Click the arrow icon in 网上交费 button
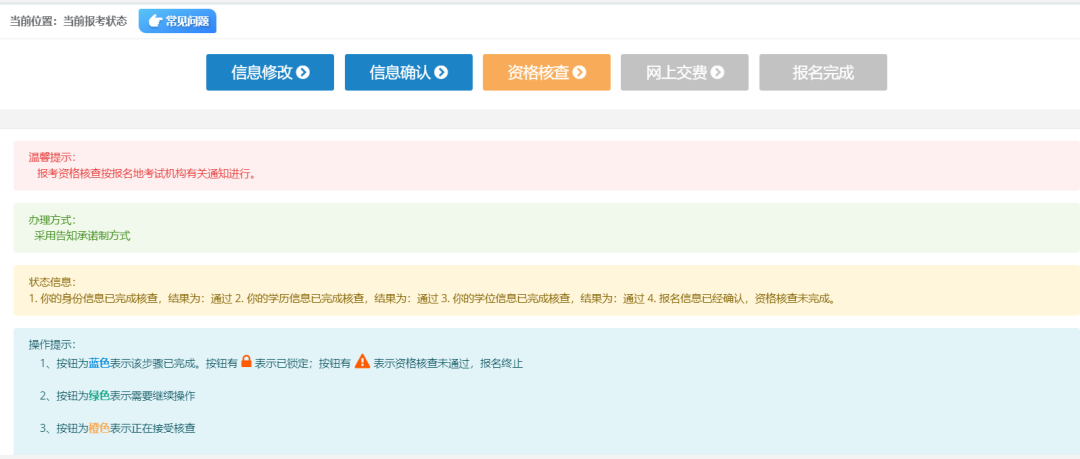The image size is (1080, 459). click(x=716, y=72)
